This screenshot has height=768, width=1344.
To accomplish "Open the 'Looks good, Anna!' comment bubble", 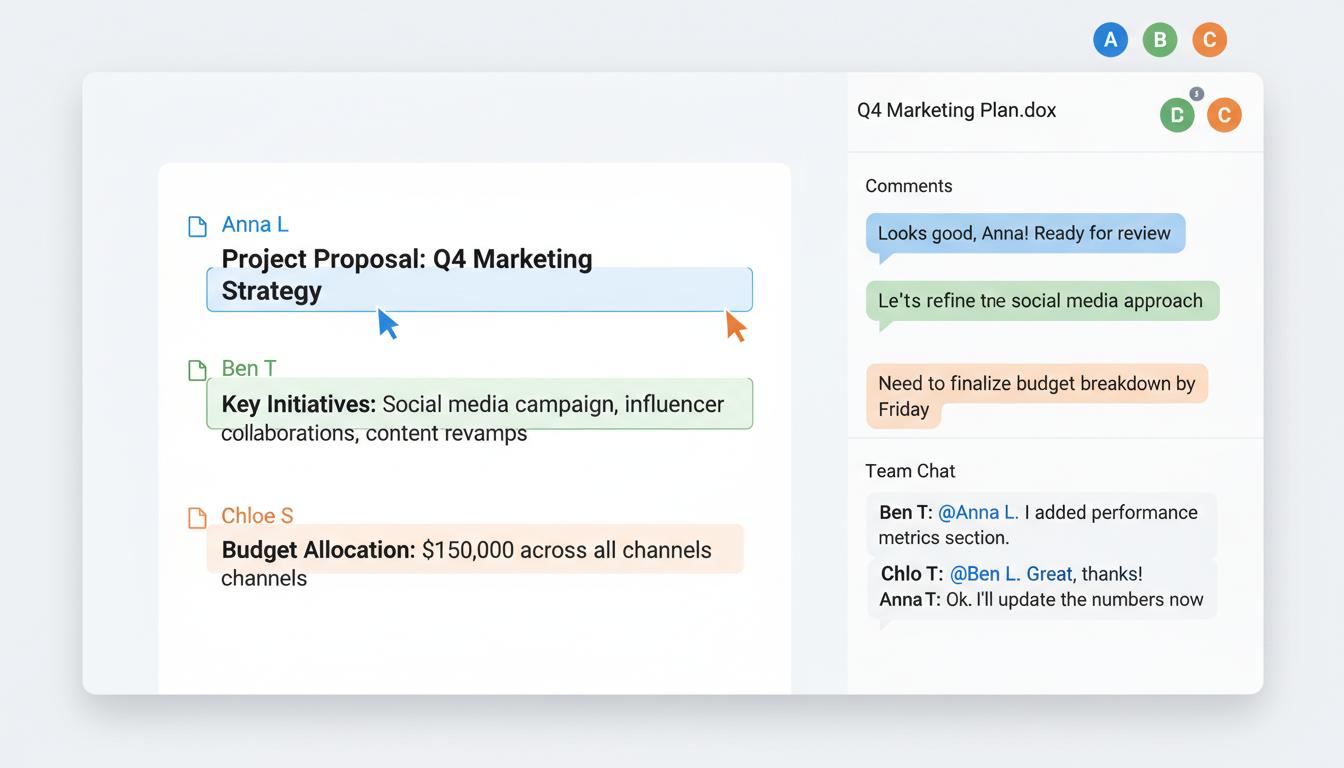I will tap(1025, 234).
